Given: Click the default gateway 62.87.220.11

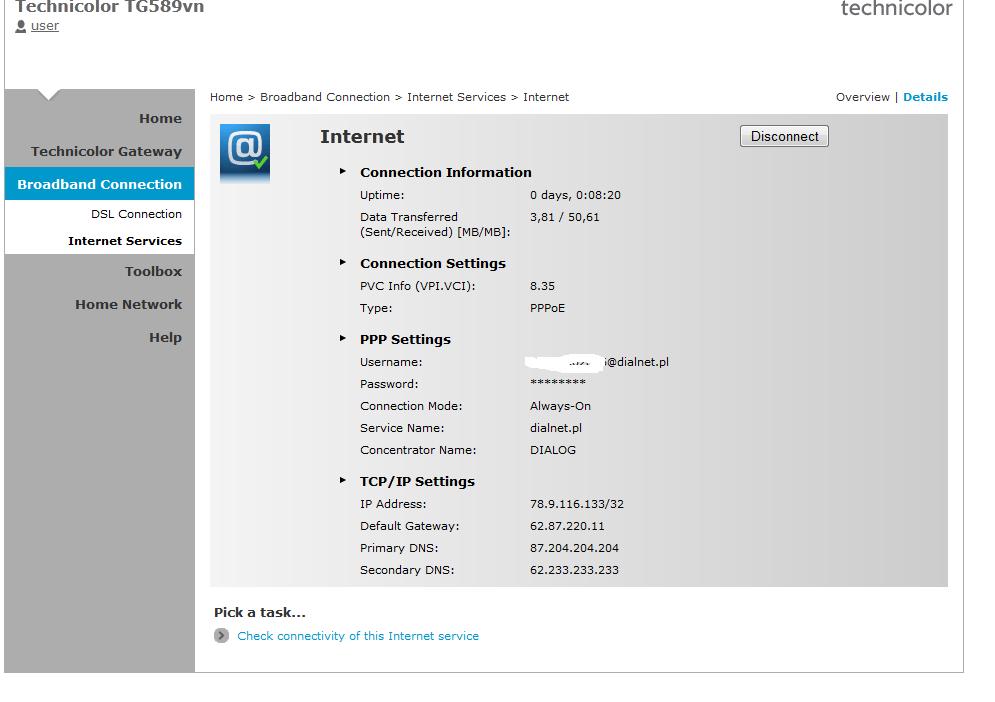Looking at the screenshot, I should [567, 526].
